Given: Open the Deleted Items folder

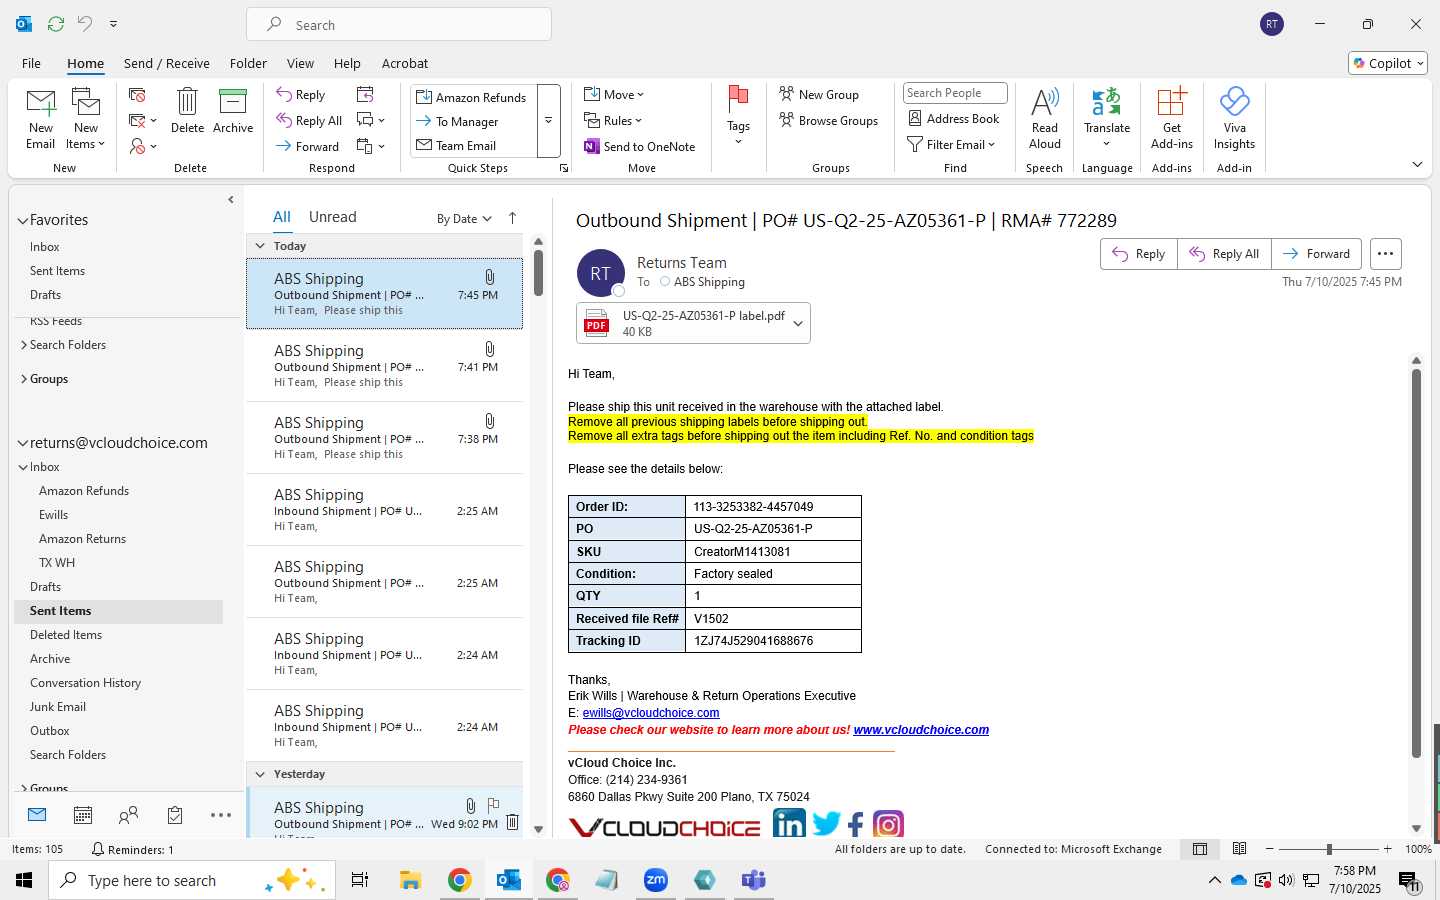Looking at the screenshot, I should pos(66,635).
